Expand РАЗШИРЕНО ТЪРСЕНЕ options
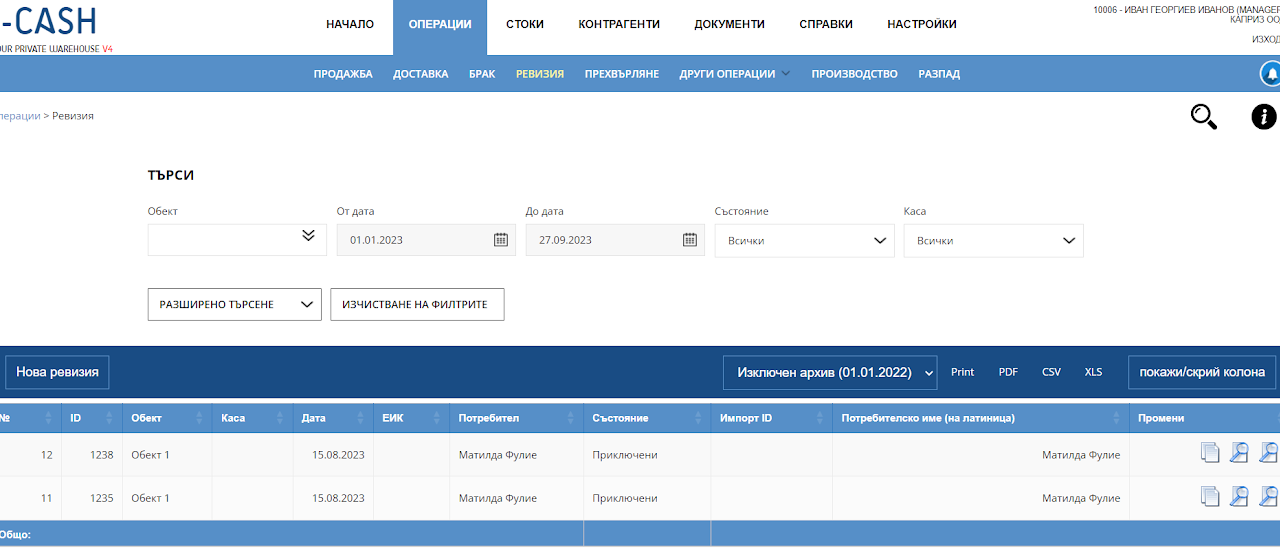This screenshot has width=1280, height=554. tap(234, 304)
